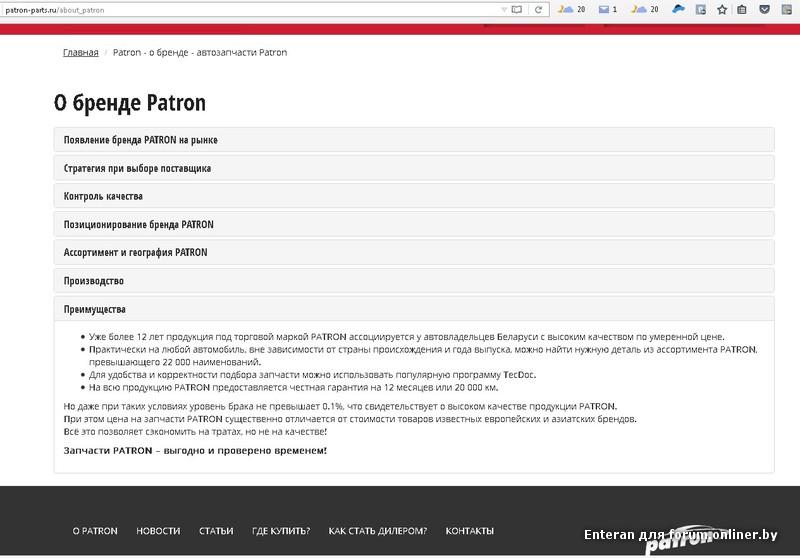Click bullet about warranty '12 месяцев или 20 000 км'
This screenshot has width=800, height=558.
pos(293,388)
